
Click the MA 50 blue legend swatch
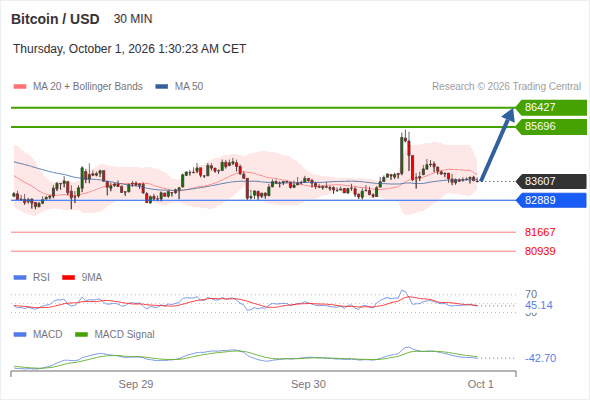click(162, 87)
